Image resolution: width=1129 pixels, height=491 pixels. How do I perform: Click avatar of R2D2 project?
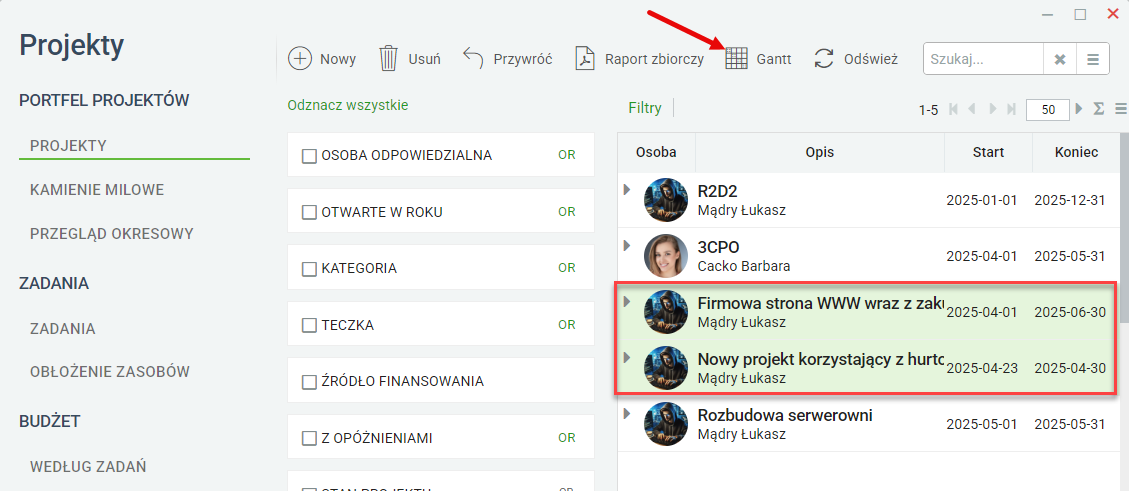(666, 200)
